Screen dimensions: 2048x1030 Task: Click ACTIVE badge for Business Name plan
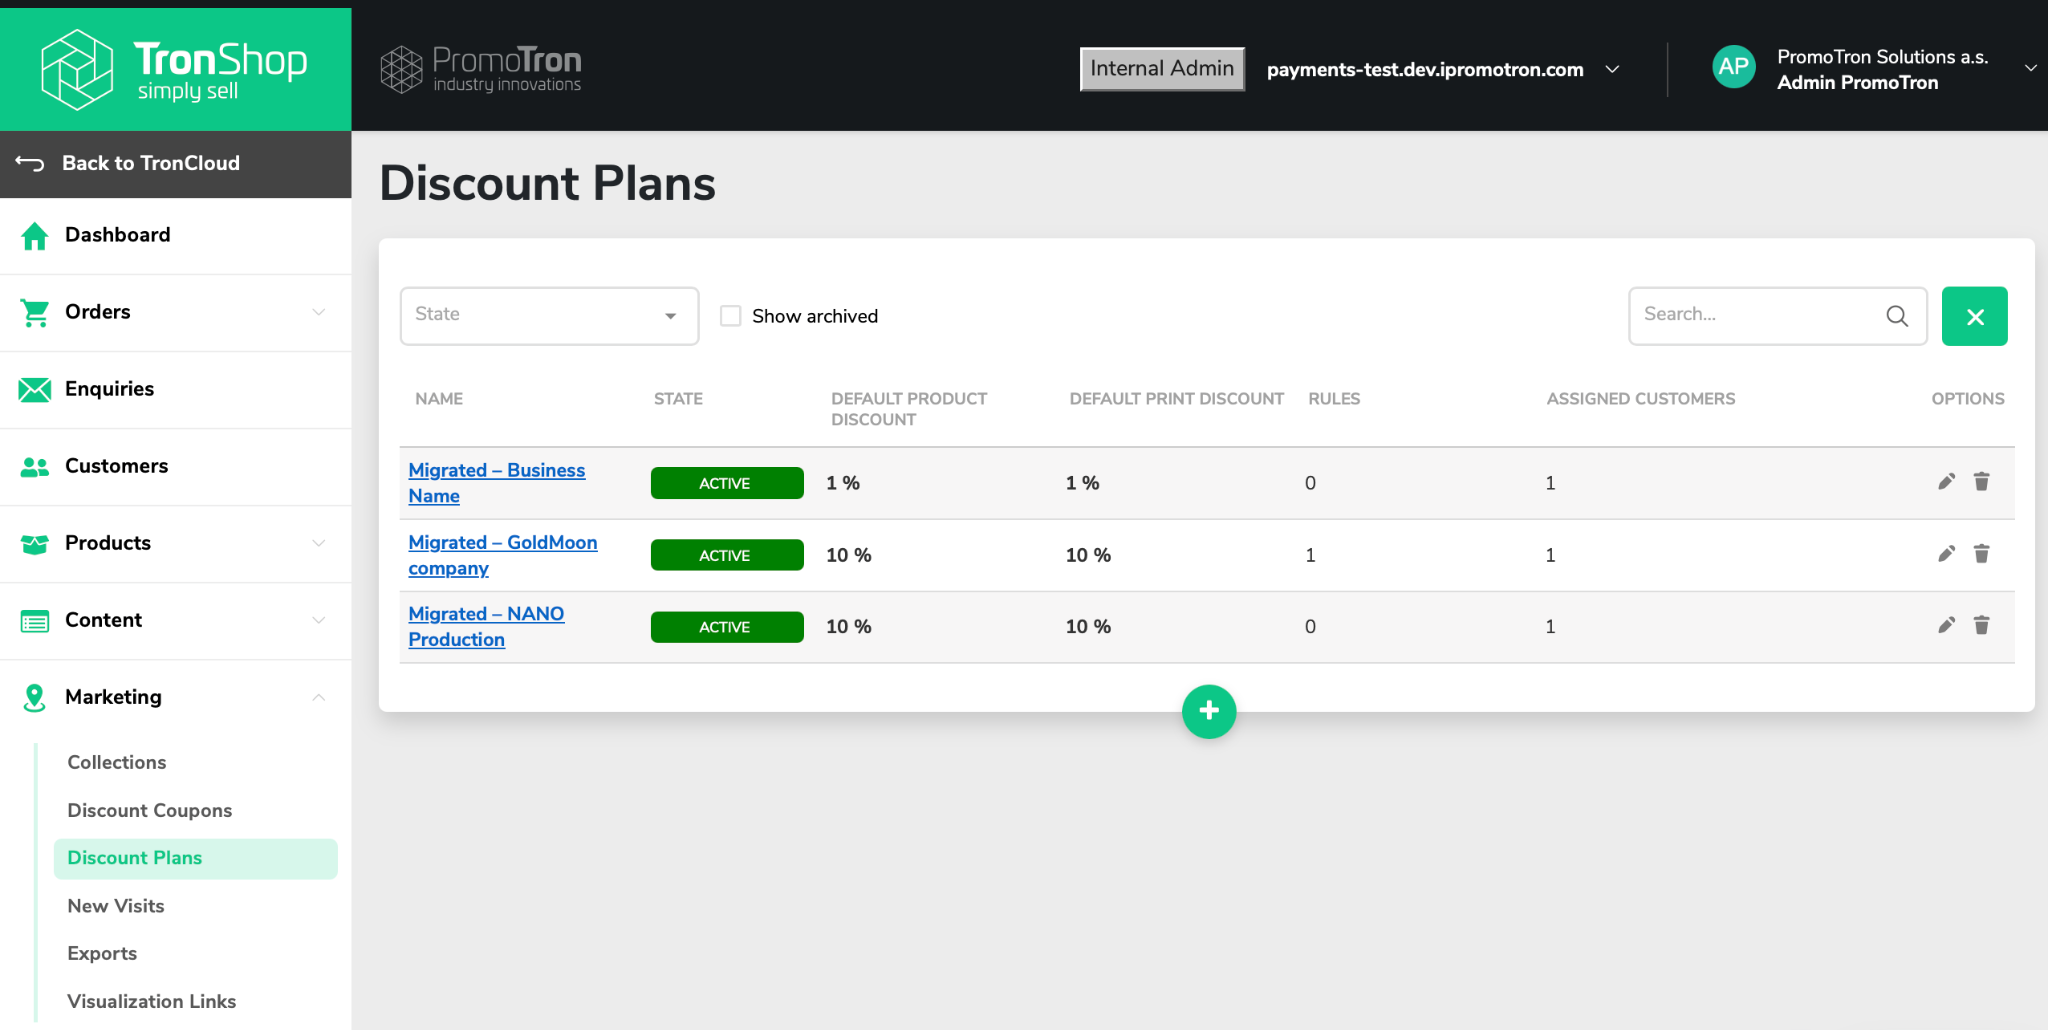coord(727,483)
